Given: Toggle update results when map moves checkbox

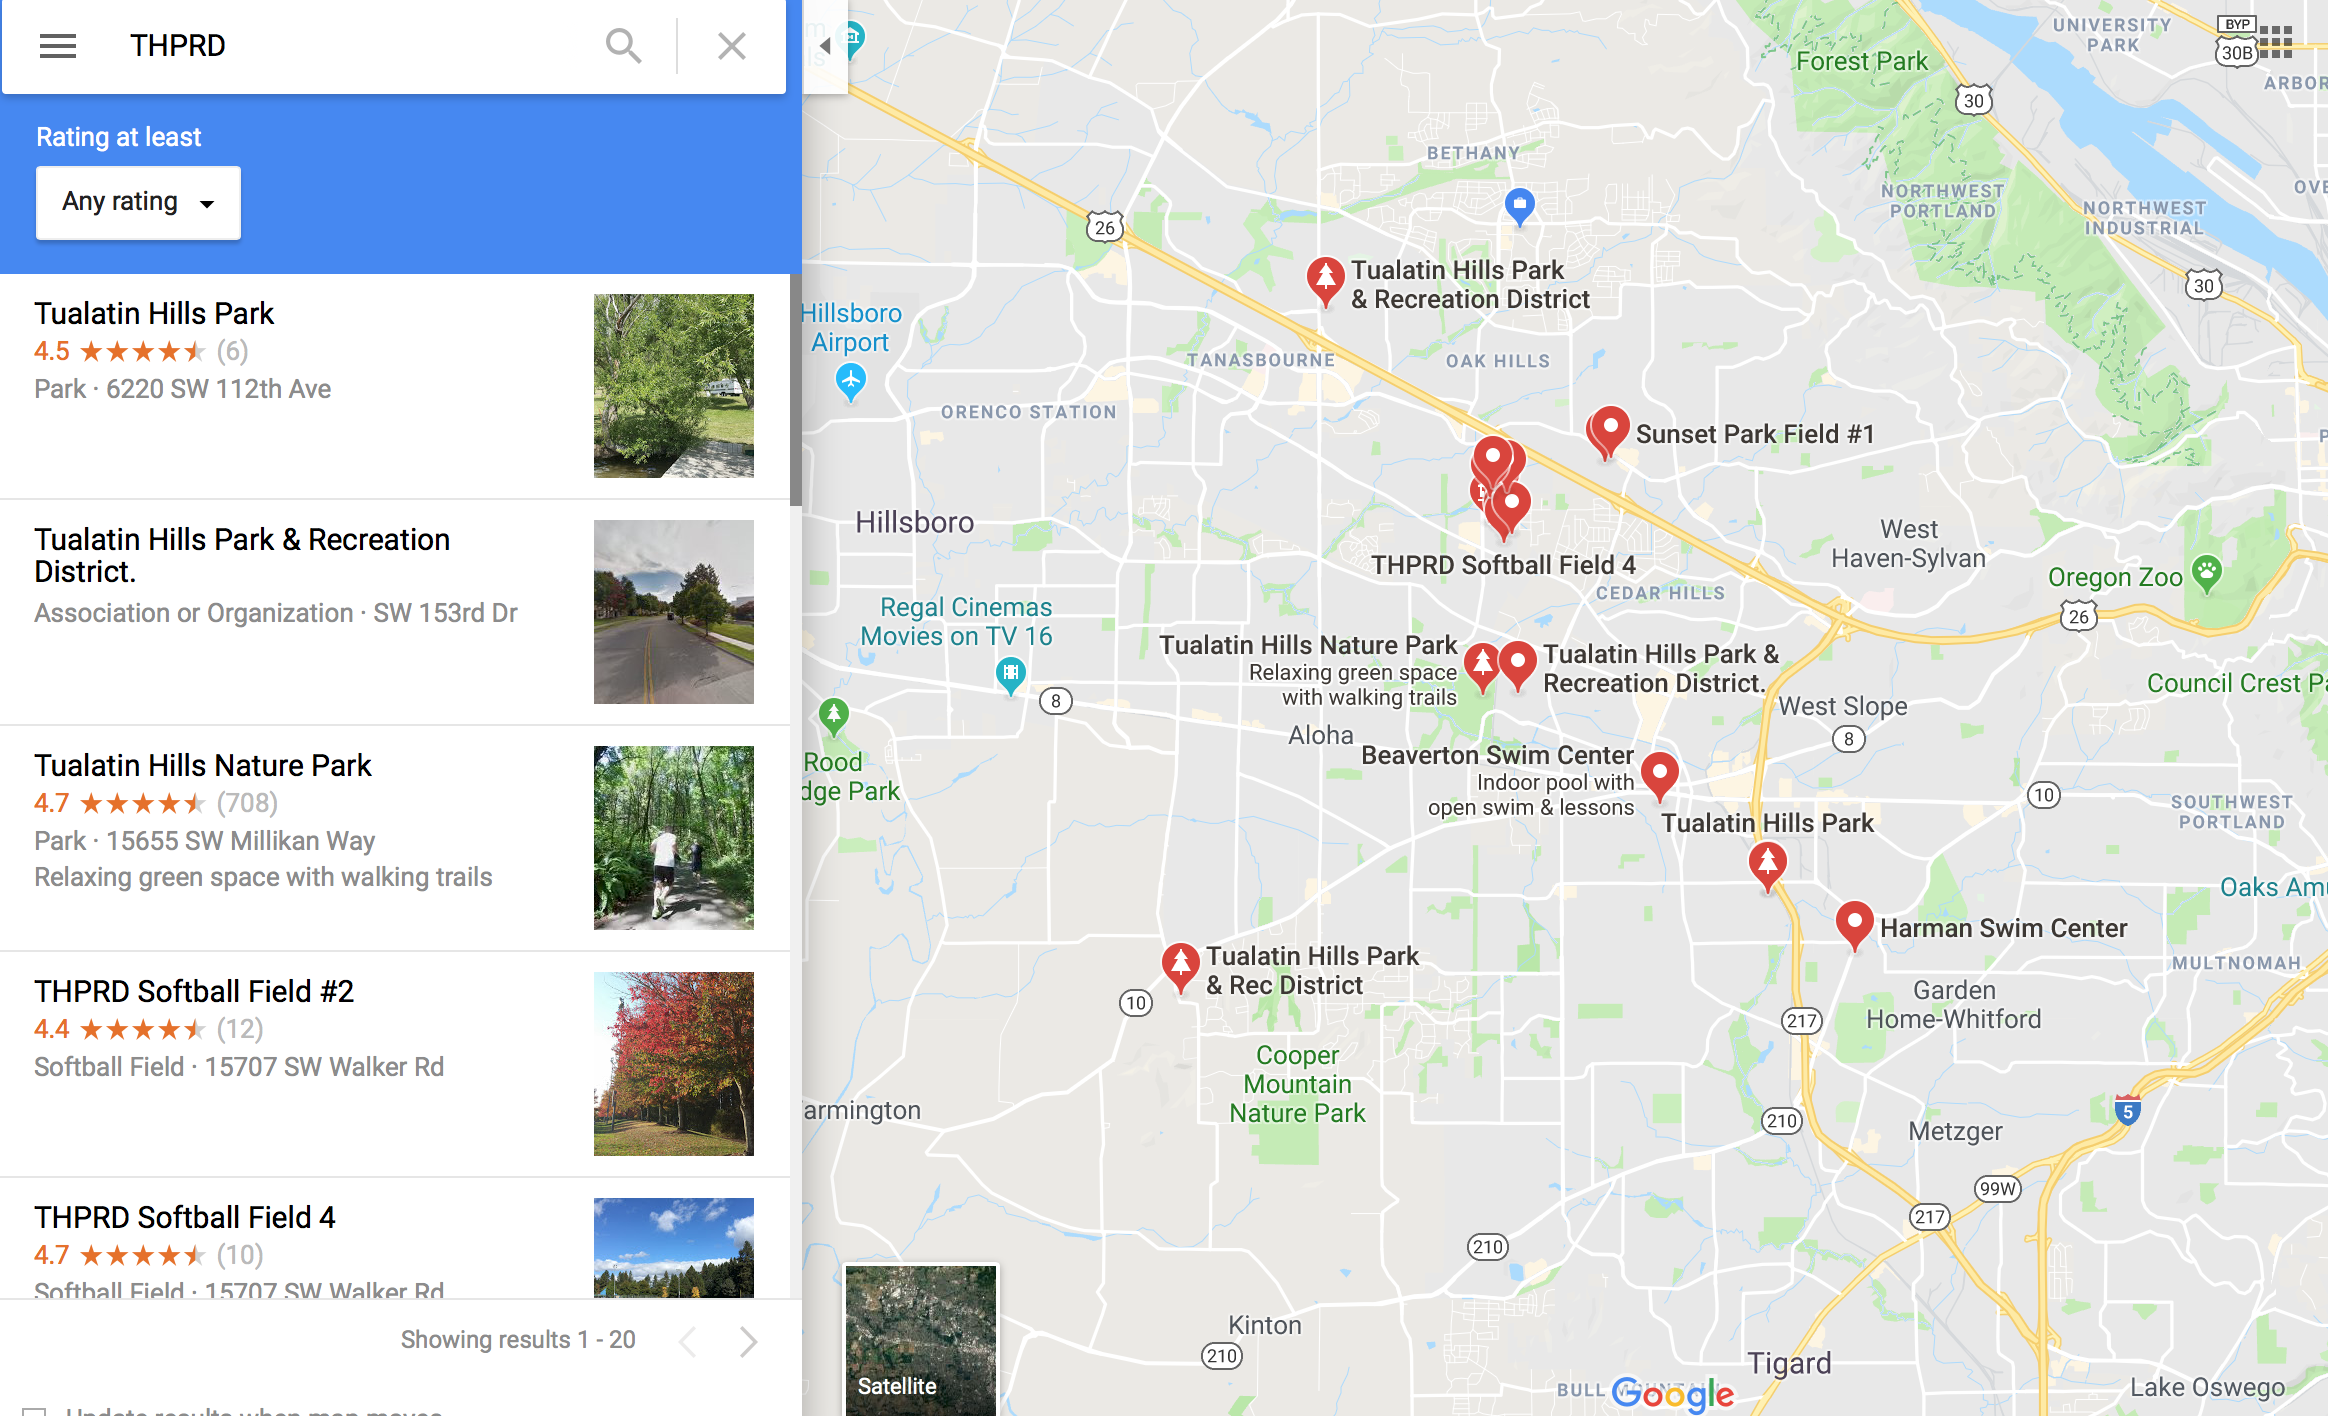Looking at the screenshot, I should 34,1411.
